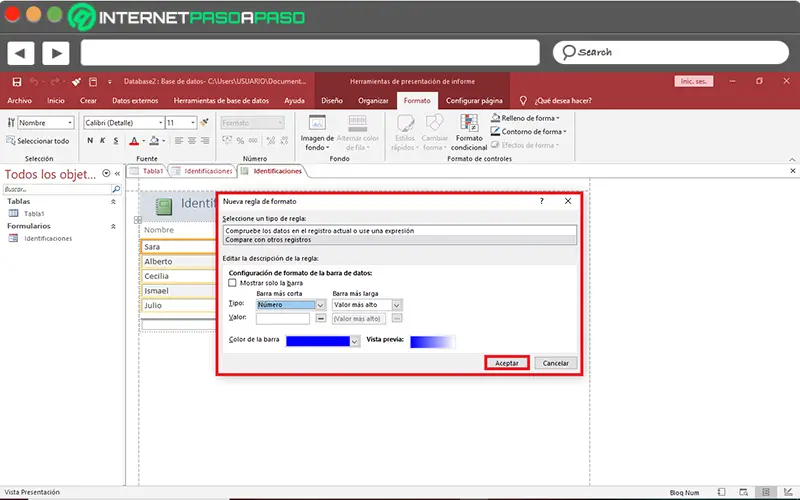This screenshot has width=800, height=500.
Task: Toggle italic K formatting
Action: (103, 141)
